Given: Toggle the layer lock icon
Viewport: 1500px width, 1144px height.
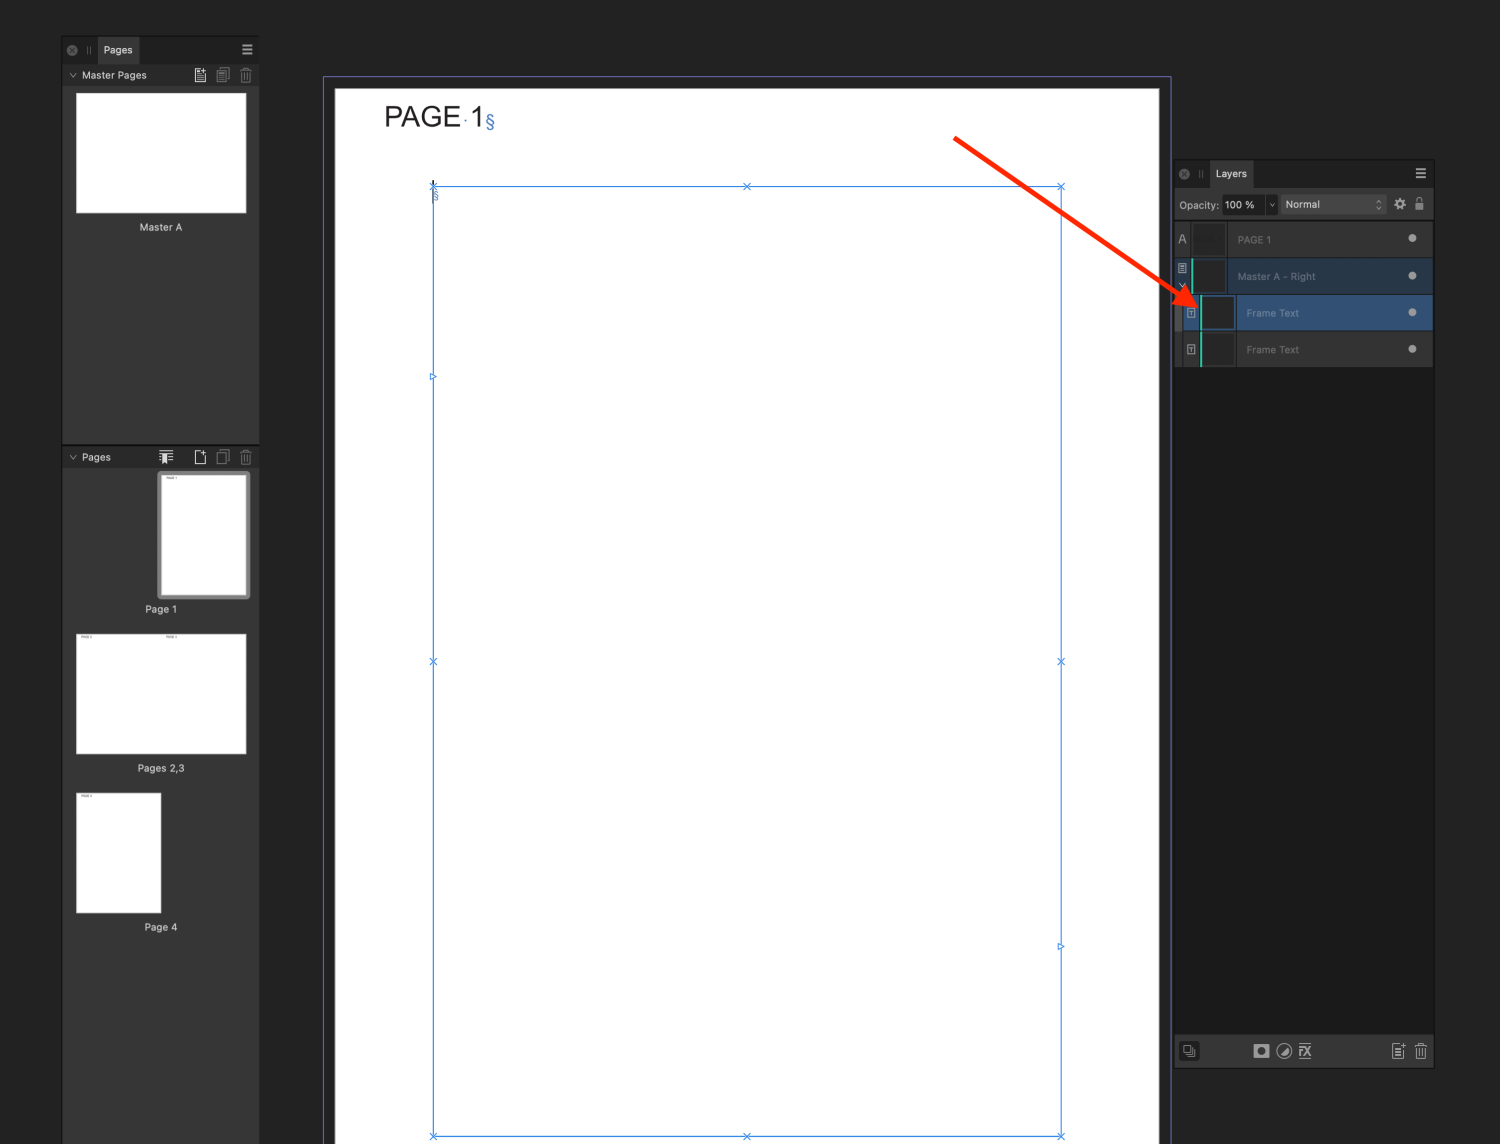Looking at the screenshot, I should 1419,204.
